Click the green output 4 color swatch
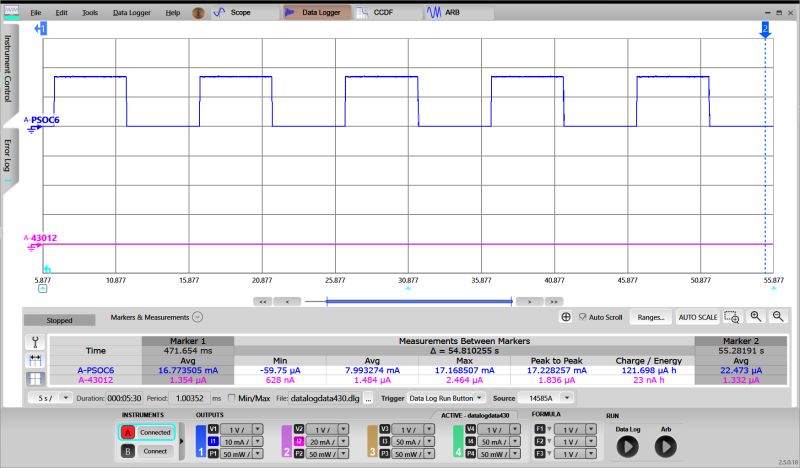 tap(458, 441)
